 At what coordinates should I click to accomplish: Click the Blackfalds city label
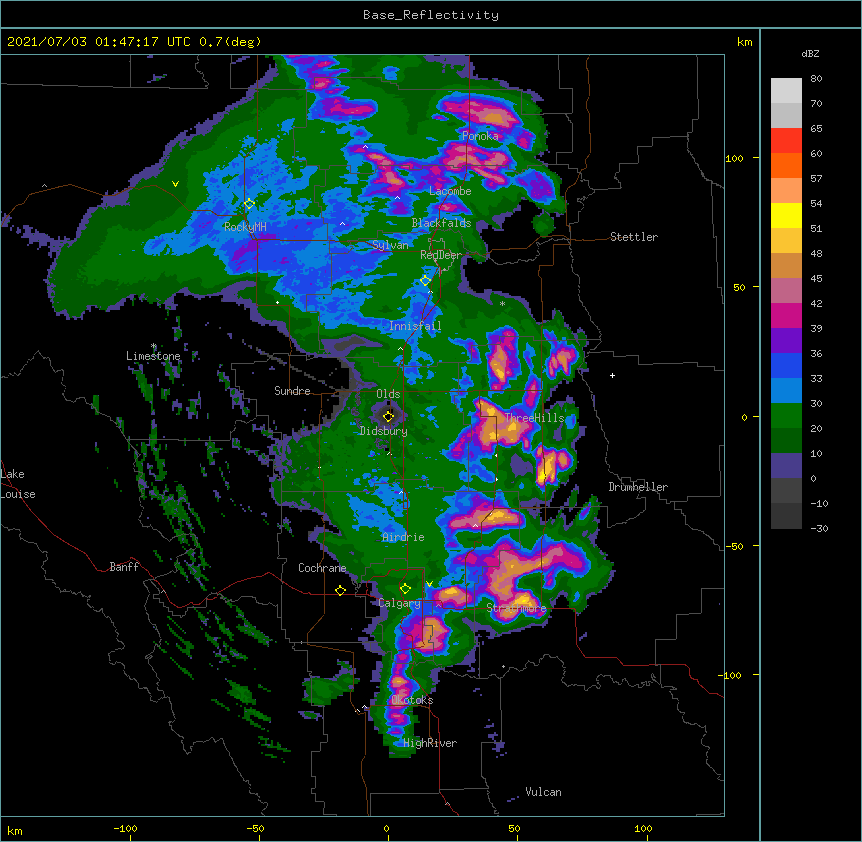pyautogui.click(x=441, y=223)
